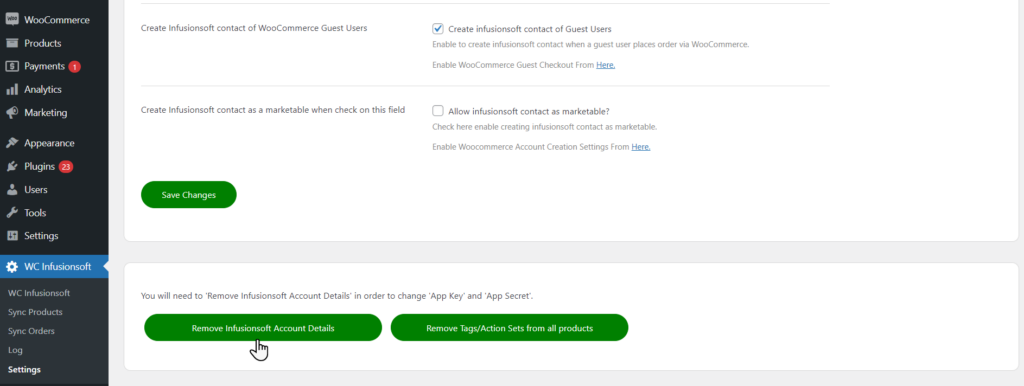
Task: Open WooCommerce menu label
Action: click(x=57, y=20)
